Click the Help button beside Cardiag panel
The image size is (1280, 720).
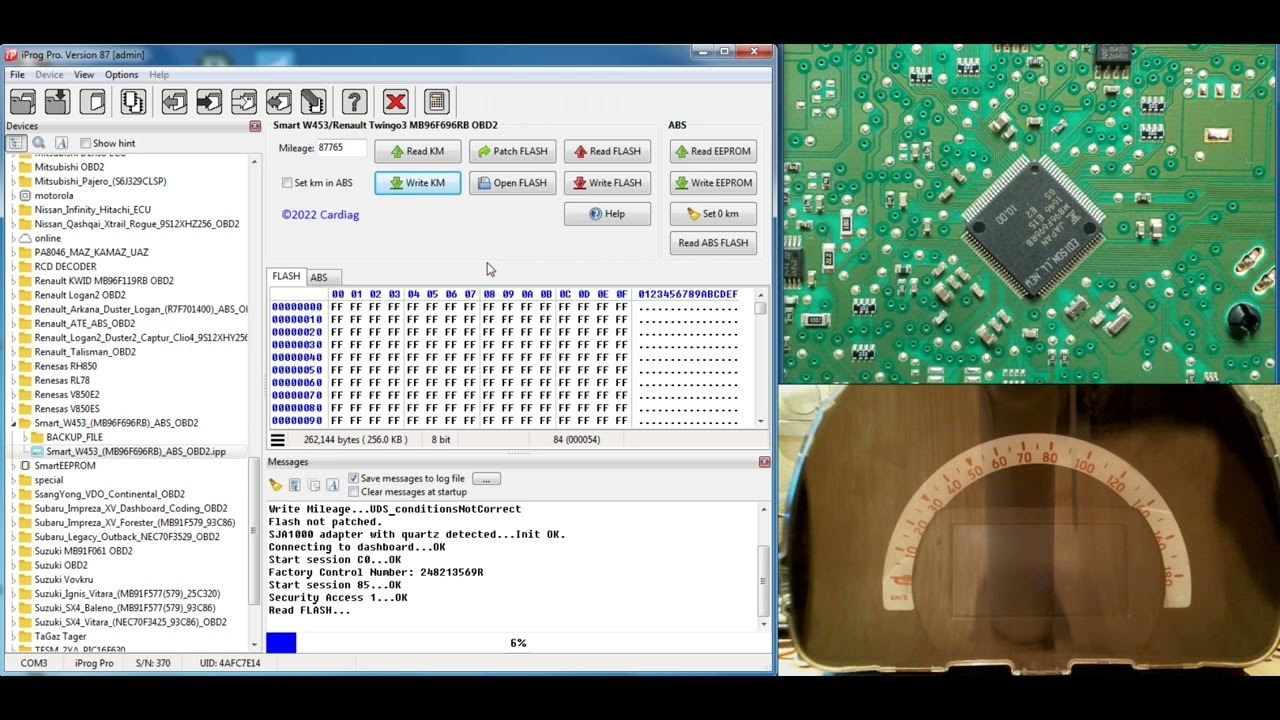[x=607, y=214]
